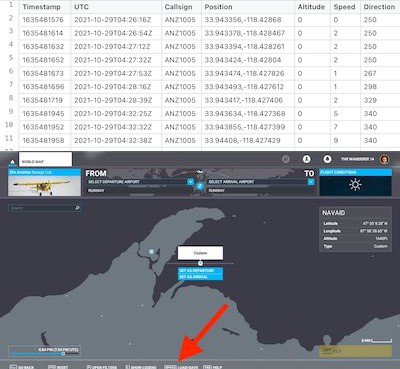Choose Set as Arrival

tap(200, 277)
